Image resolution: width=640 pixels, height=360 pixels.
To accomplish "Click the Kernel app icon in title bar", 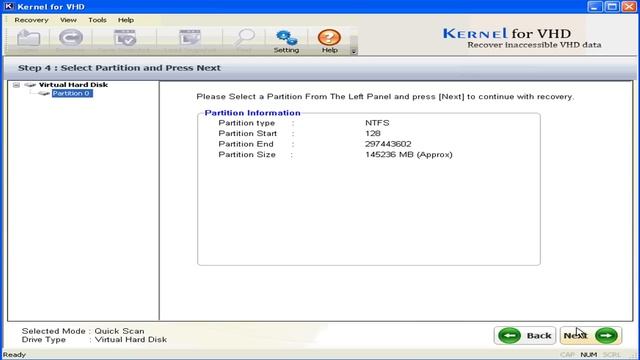I will click(x=8, y=6).
